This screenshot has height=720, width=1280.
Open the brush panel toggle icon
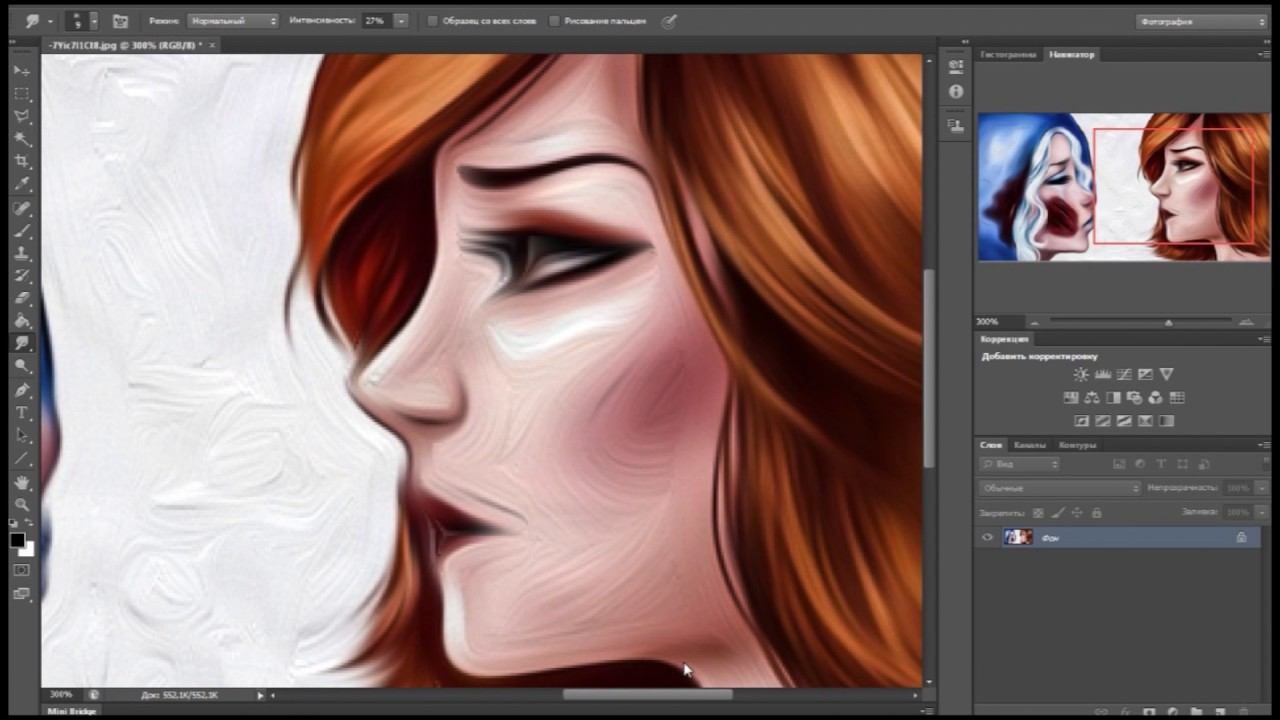pyautogui.click(x=120, y=20)
